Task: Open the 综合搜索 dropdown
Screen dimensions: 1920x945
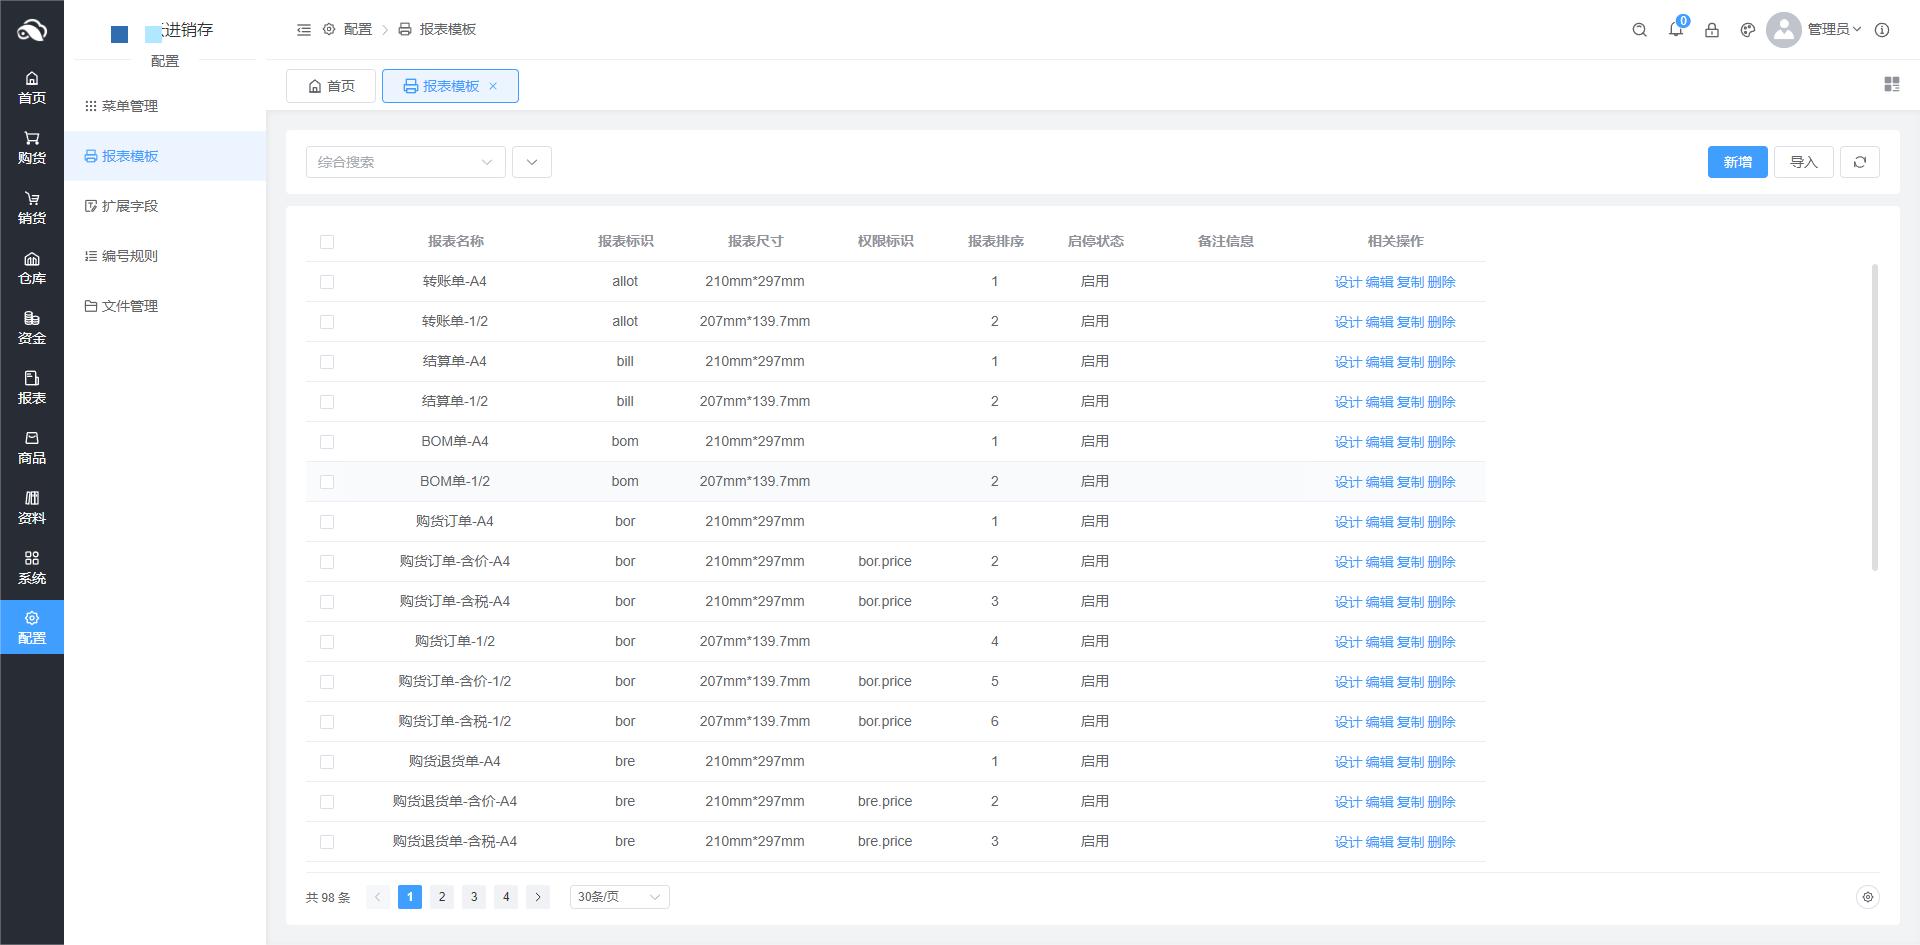Action: click(x=405, y=162)
